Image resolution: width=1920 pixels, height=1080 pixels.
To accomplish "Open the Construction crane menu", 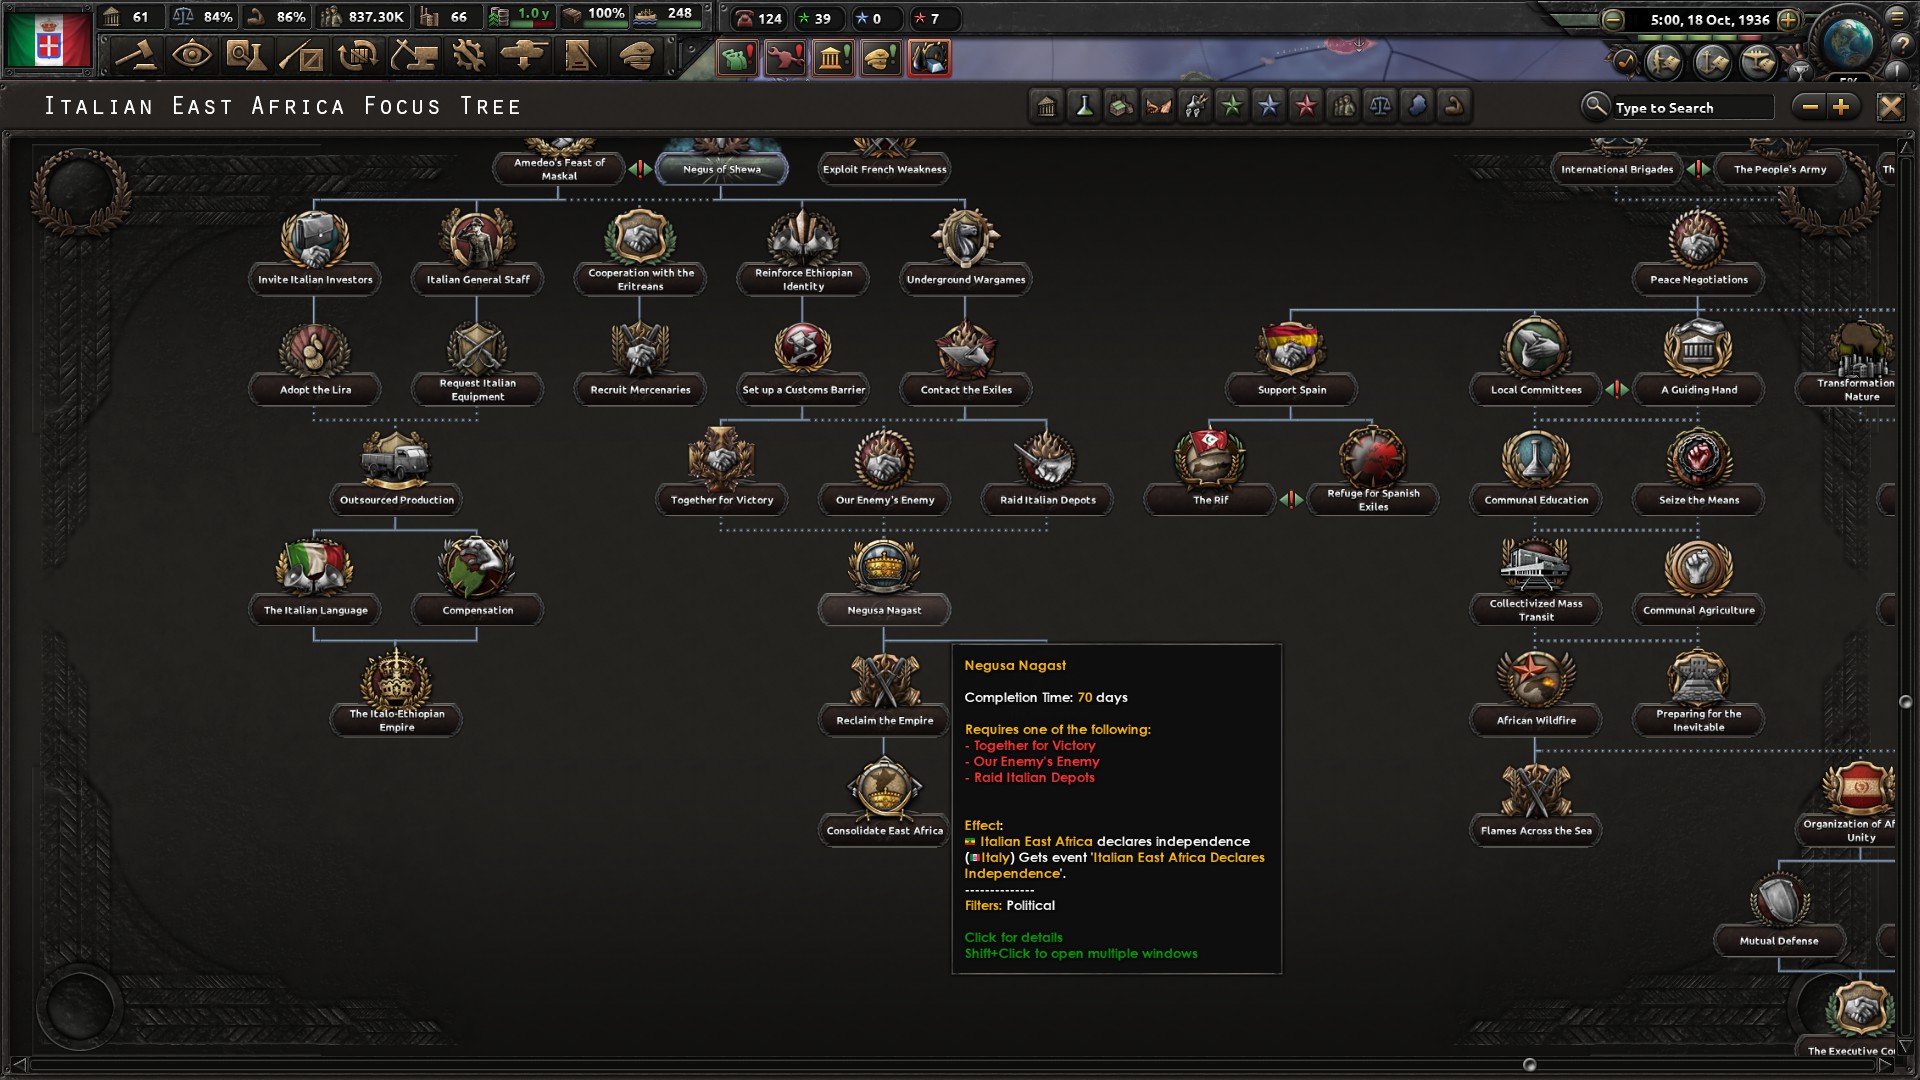I will (413, 55).
